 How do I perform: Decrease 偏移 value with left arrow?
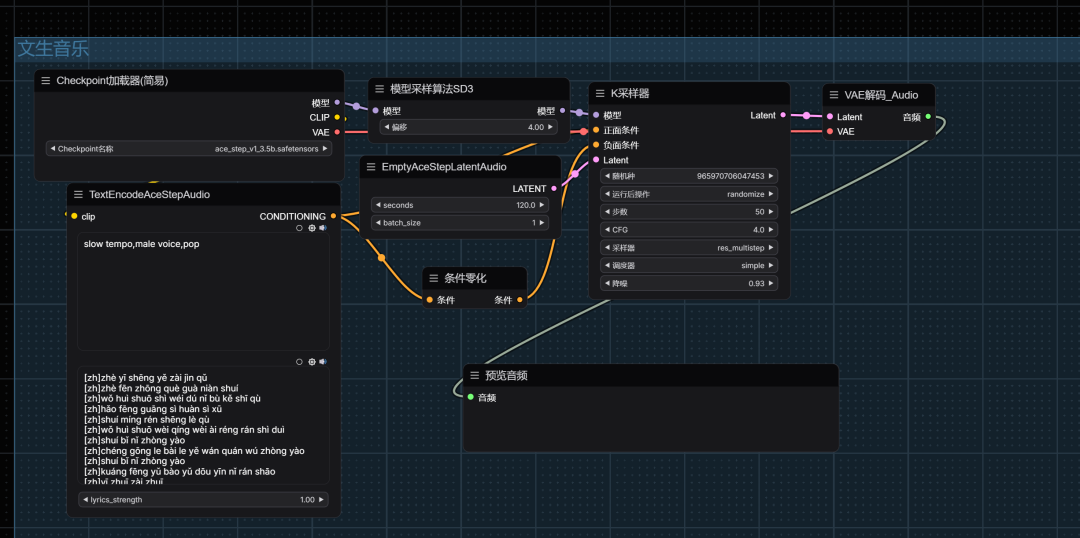(386, 127)
